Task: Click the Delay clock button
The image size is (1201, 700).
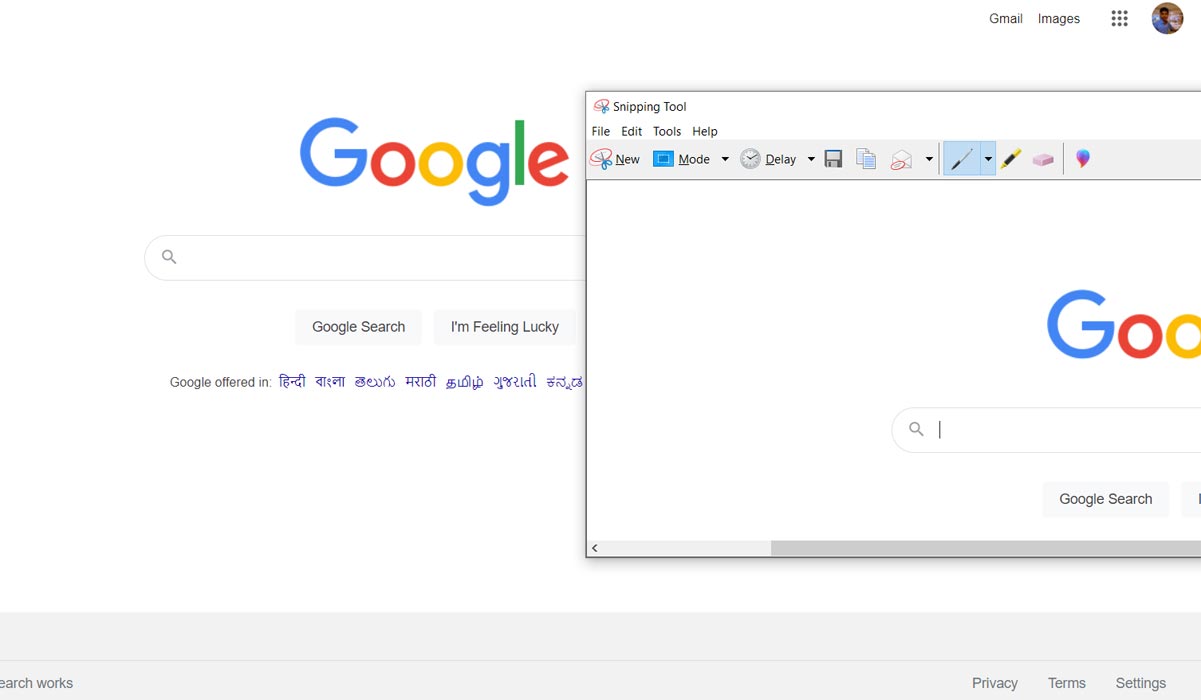Action: [x=768, y=159]
